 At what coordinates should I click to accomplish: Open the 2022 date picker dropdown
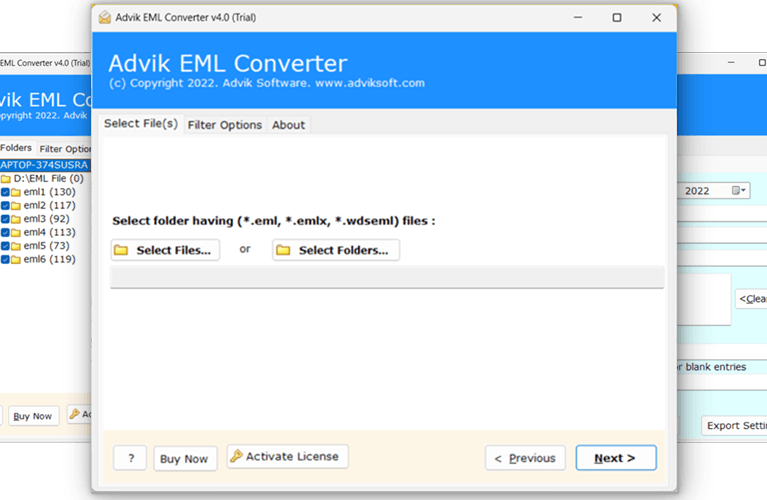point(738,190)
